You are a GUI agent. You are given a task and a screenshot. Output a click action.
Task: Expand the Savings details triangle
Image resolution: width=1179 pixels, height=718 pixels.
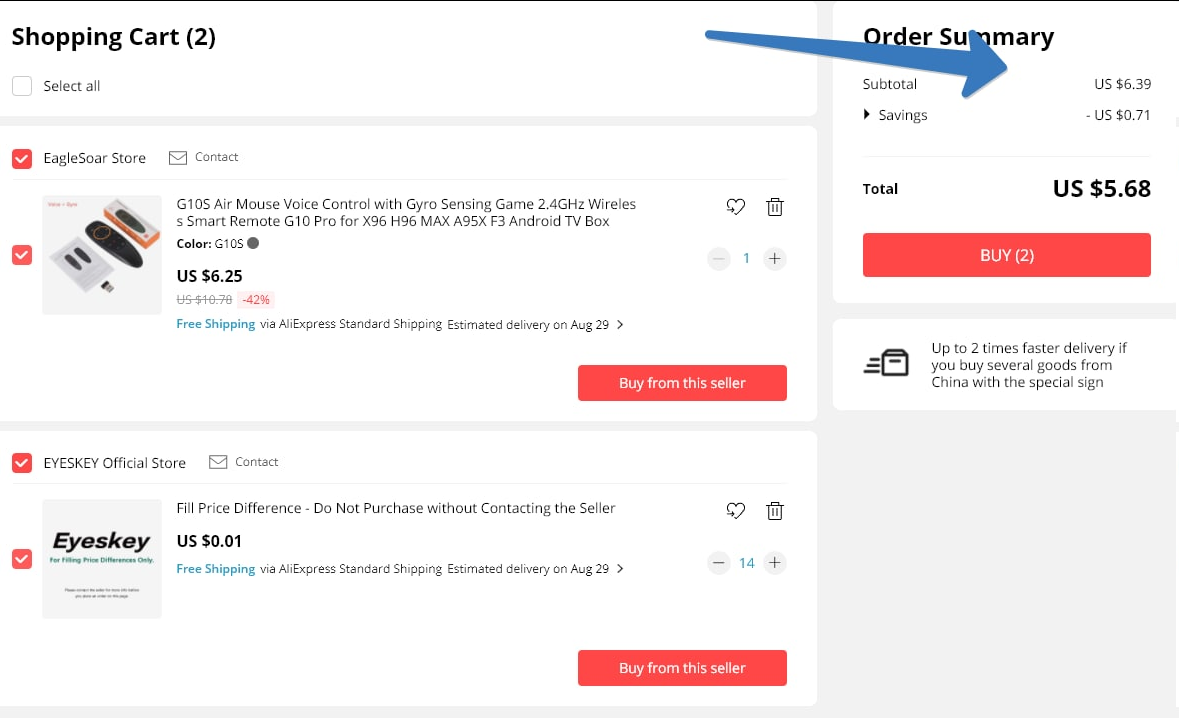pyautogui.click(x=867, y=114)
